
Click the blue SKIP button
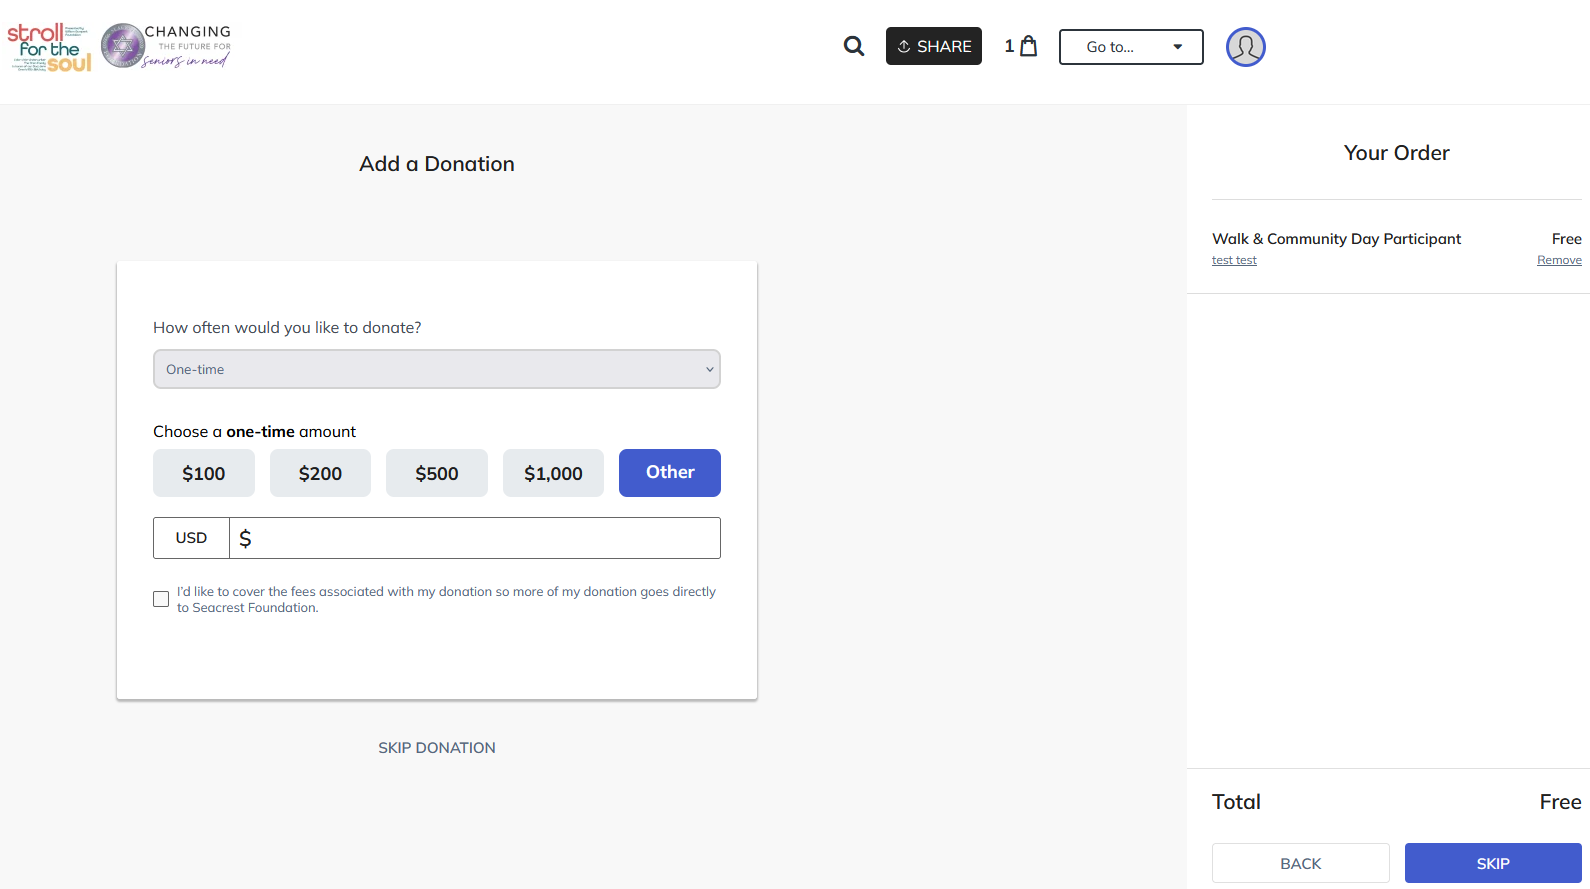point(1493,863)
